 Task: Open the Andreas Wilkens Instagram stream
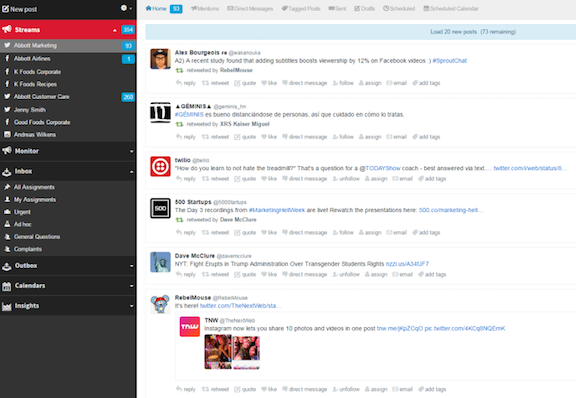pos(68,135)
